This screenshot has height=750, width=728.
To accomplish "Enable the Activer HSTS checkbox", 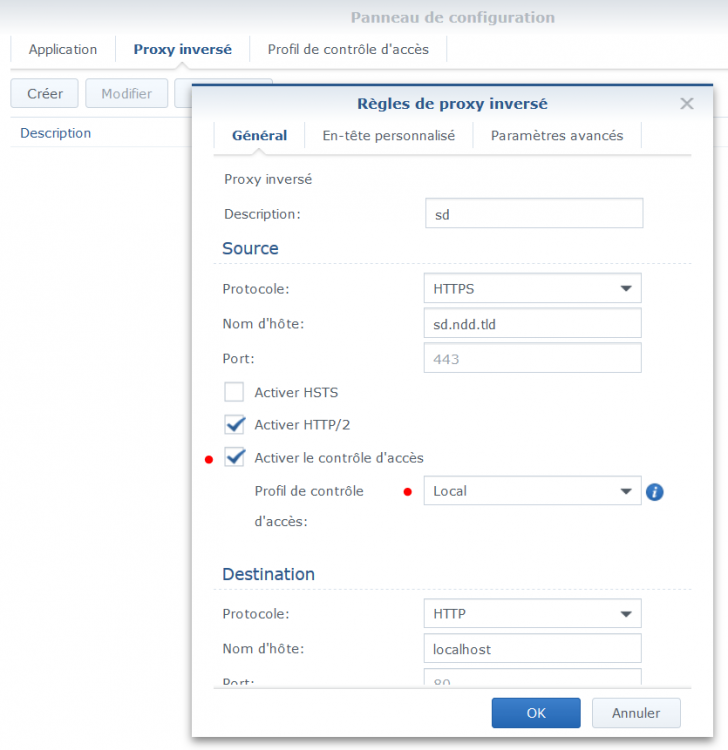I will (x=235, y=392).
